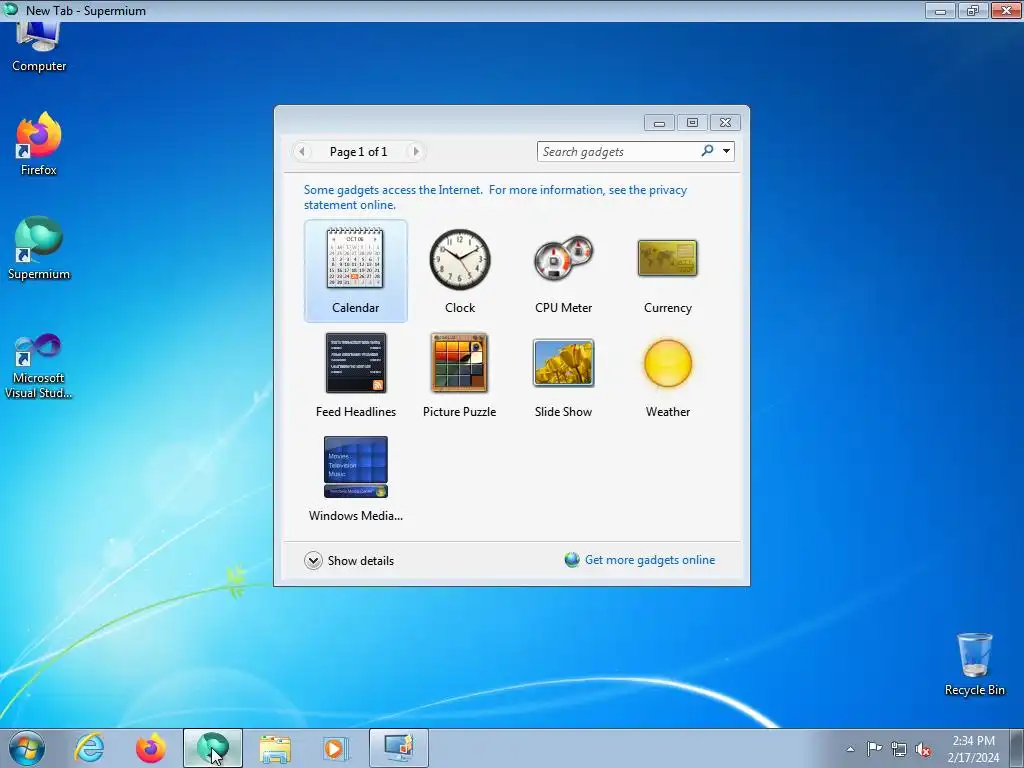Maximize the gadget gallery window
The image size is (1024, 768).
coord(692,122)
